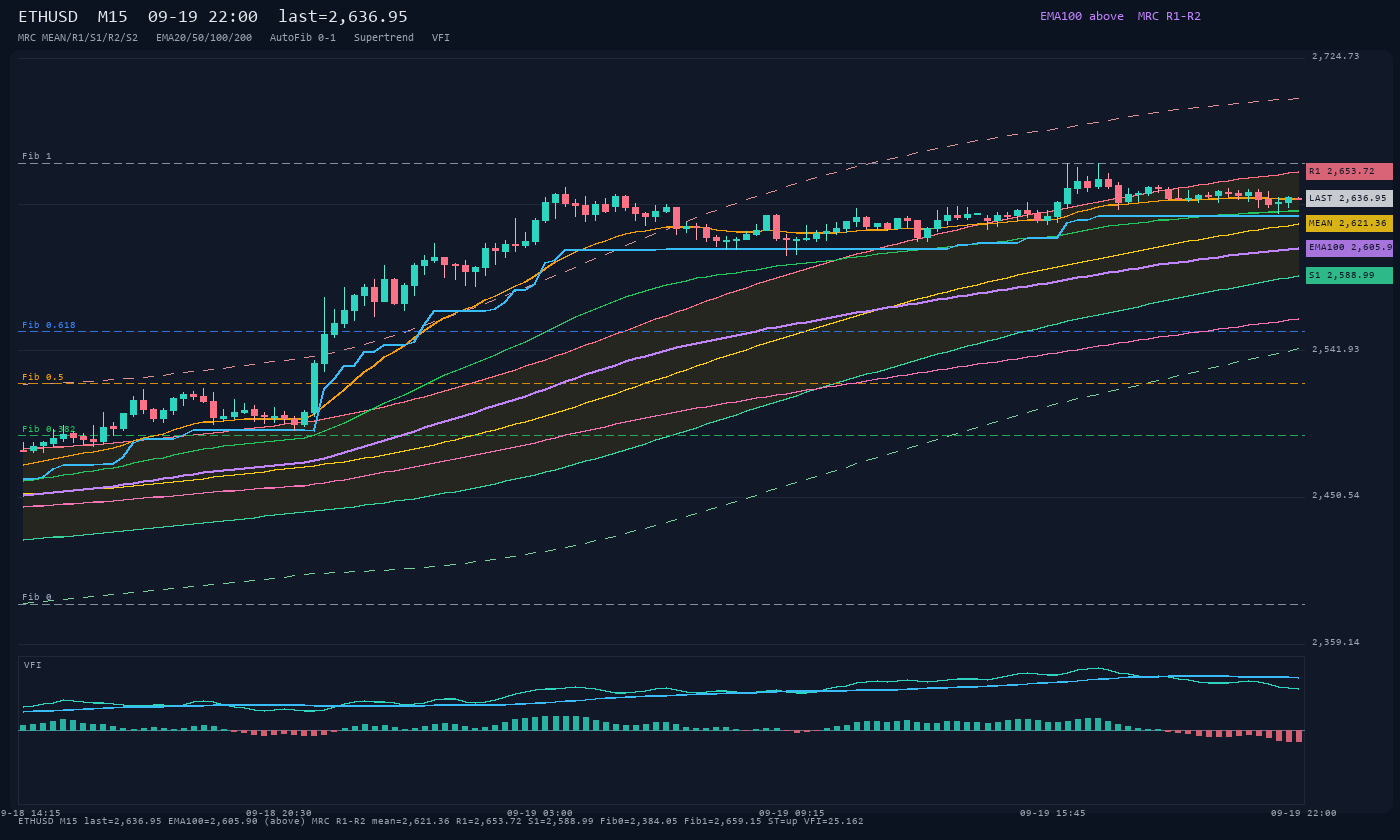This screenshot has height=840, width=1400.
Task: Click the last=2,636.95 header value
Action: (343, 17)
